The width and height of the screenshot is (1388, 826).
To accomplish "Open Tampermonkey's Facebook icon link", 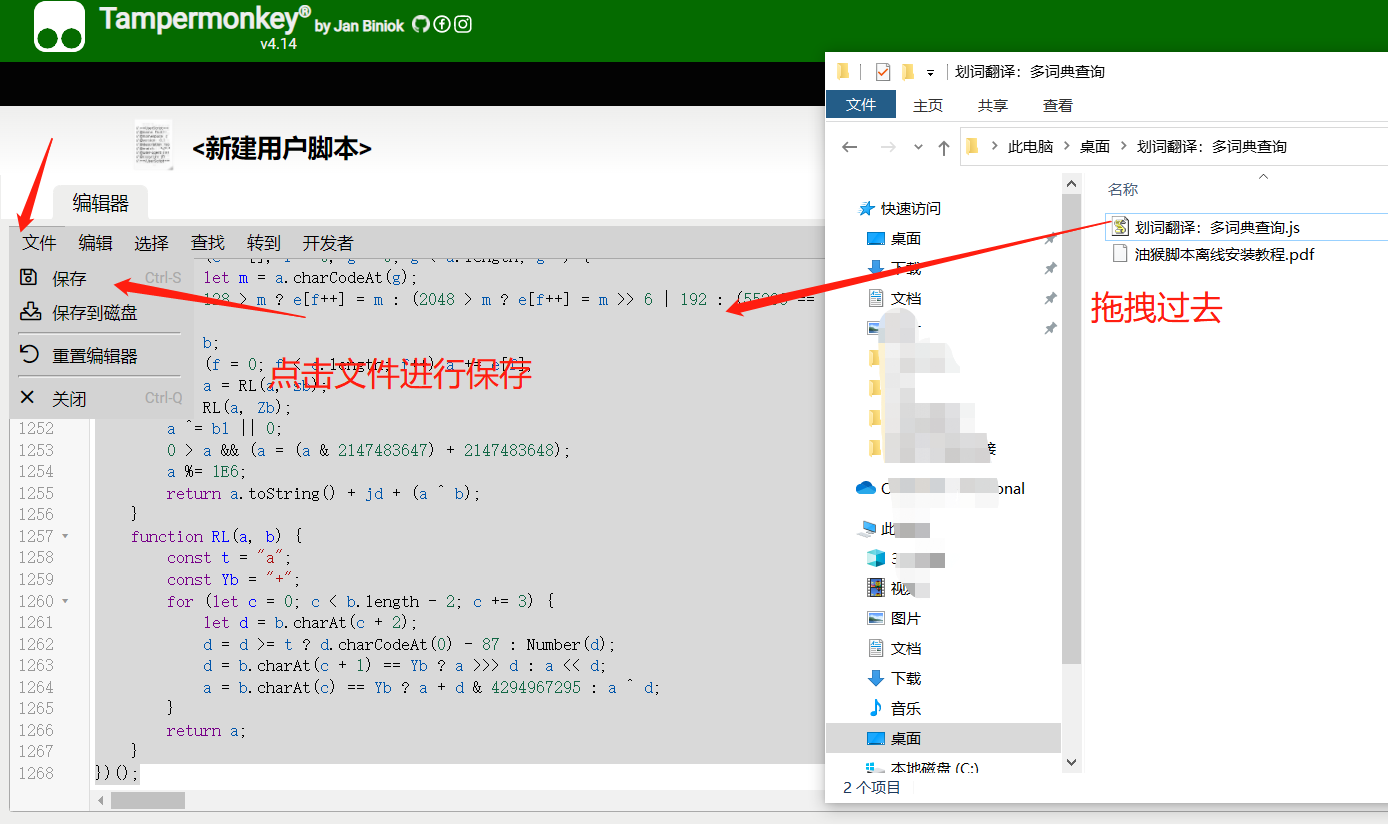I will click(441, 25).
